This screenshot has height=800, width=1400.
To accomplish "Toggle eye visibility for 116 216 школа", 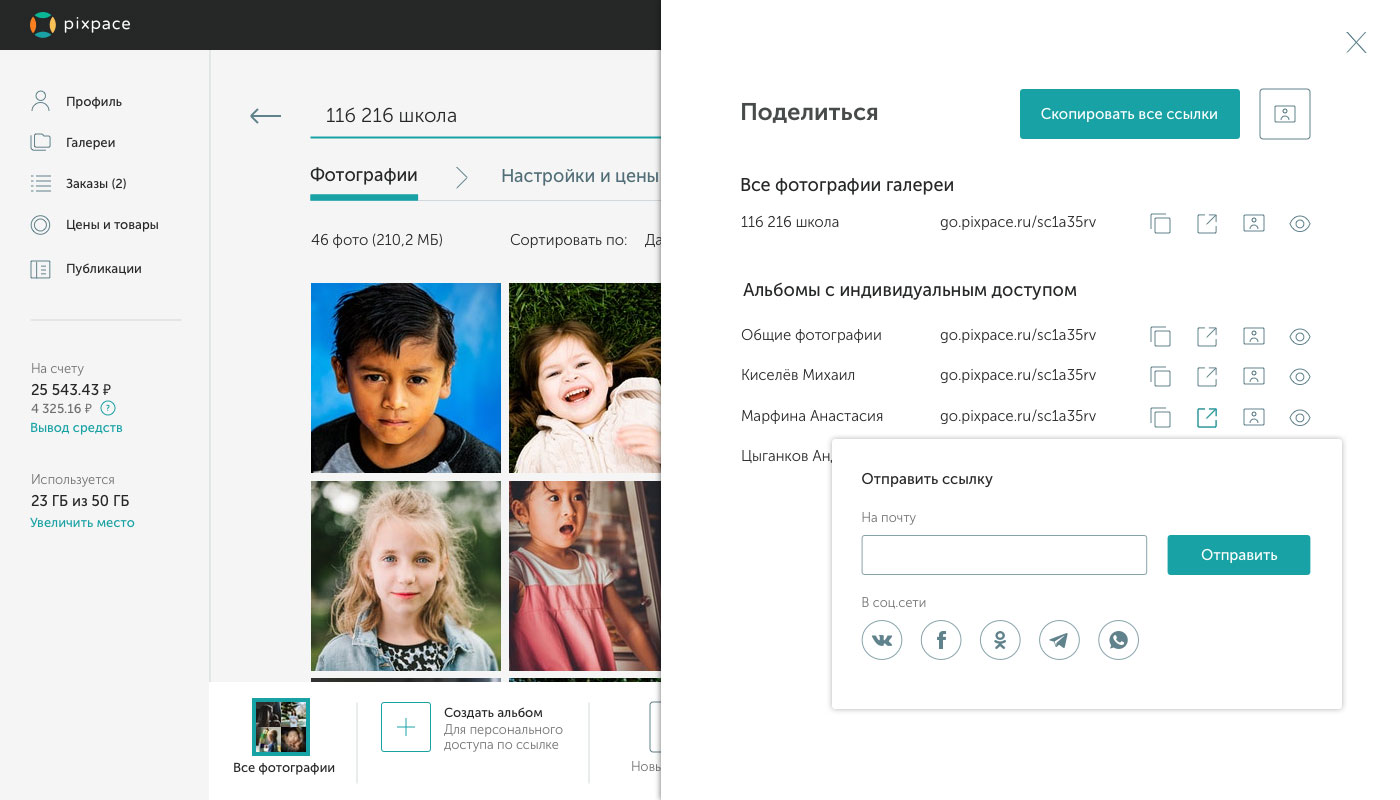I will coord(1299,224).
